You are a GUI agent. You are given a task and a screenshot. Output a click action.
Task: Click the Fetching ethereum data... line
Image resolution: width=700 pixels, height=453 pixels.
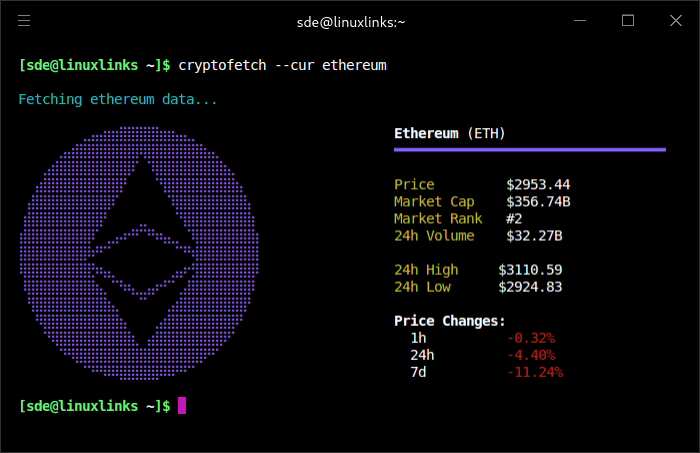(x=117, y=100)
